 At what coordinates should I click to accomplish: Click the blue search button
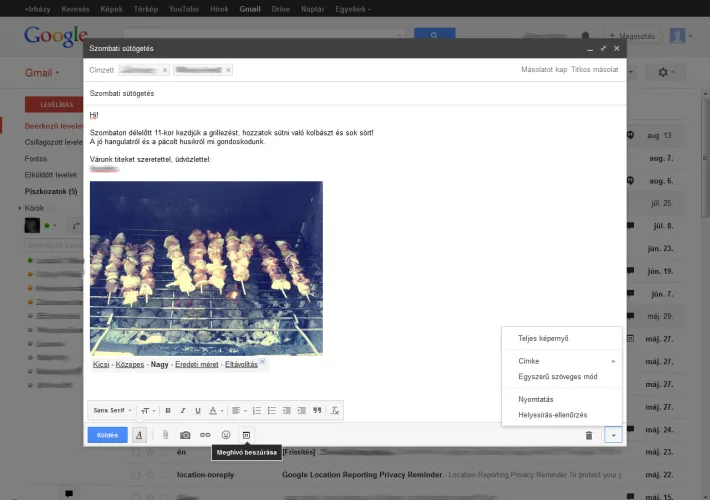pyautogui.click(x=434, y=34)
